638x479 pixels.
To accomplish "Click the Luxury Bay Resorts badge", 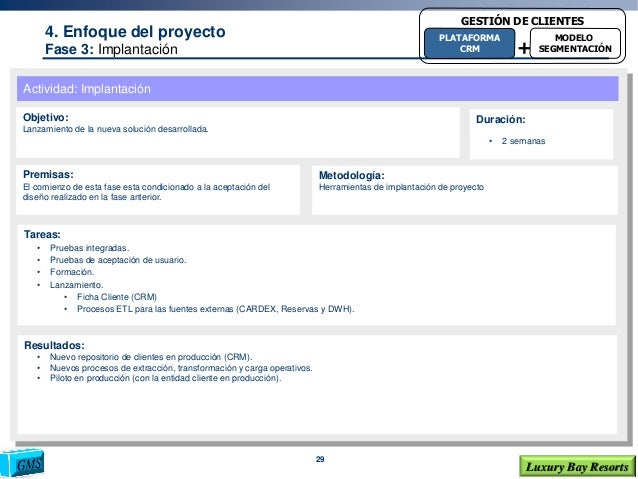I will [577, 466].
